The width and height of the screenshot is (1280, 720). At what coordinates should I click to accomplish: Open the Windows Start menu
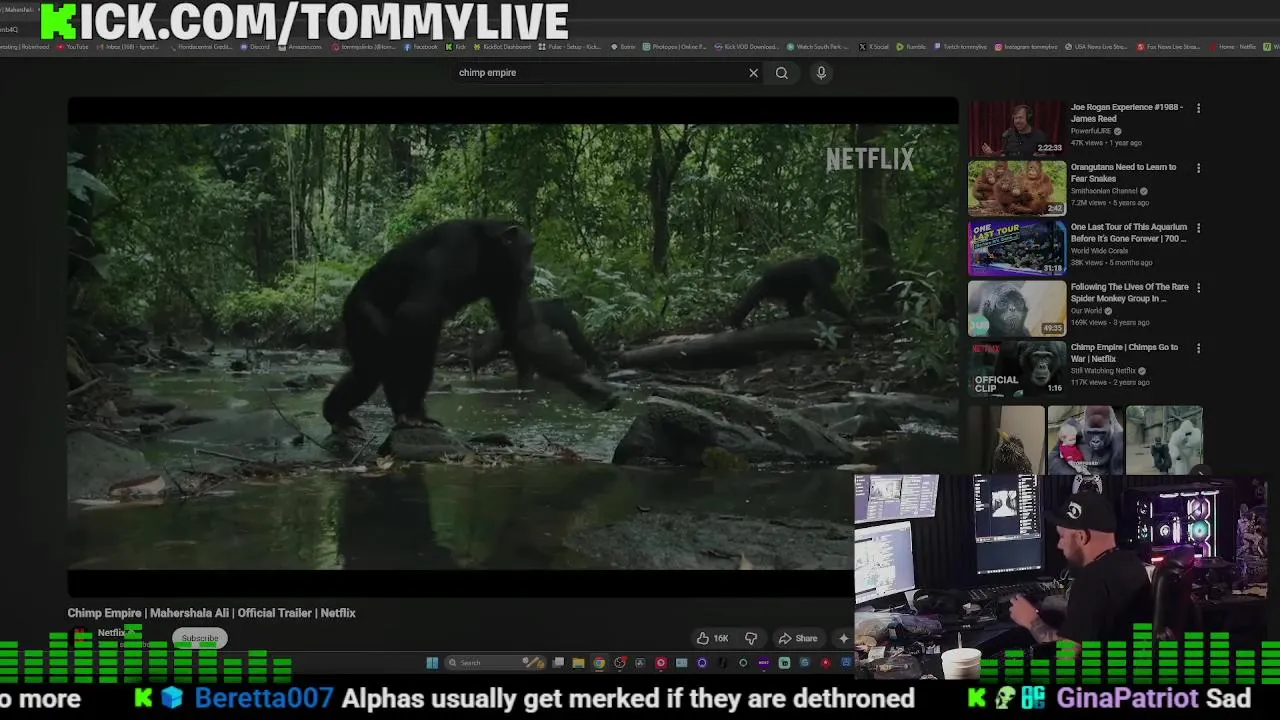click(x=432, y=662)
